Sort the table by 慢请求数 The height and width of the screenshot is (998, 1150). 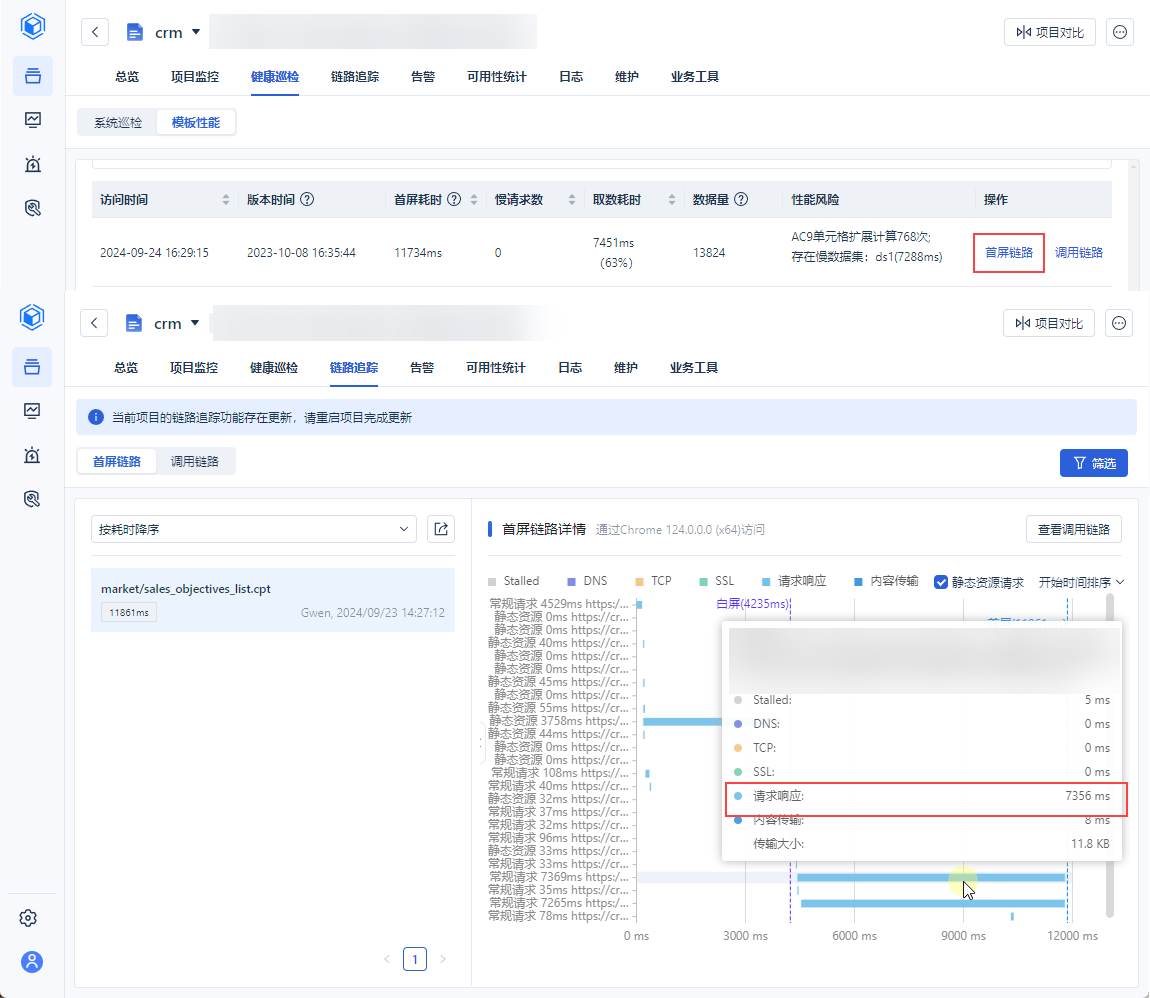tap(572, 199)
